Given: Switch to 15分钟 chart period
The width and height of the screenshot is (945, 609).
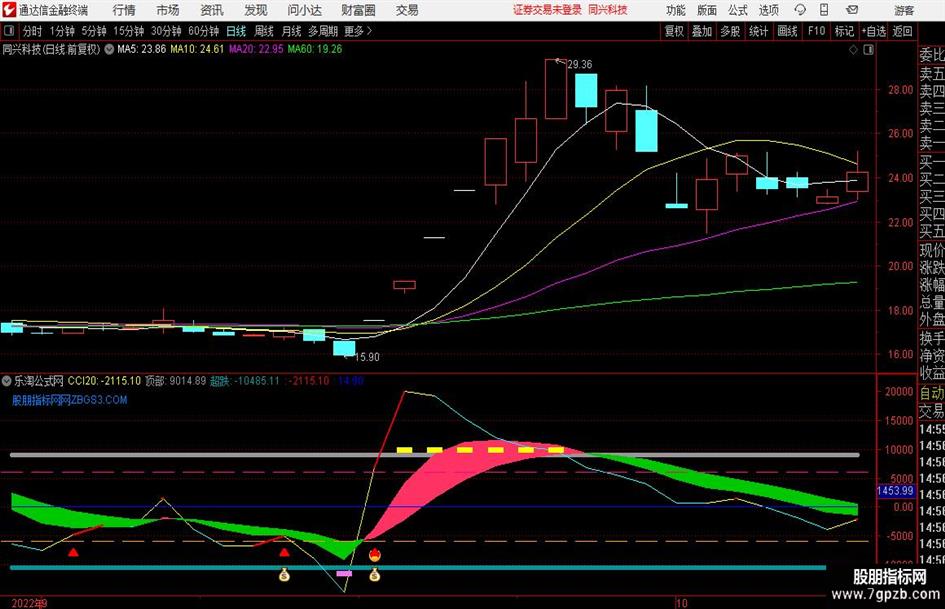Looking at the screenshot, I should [128, 31].
